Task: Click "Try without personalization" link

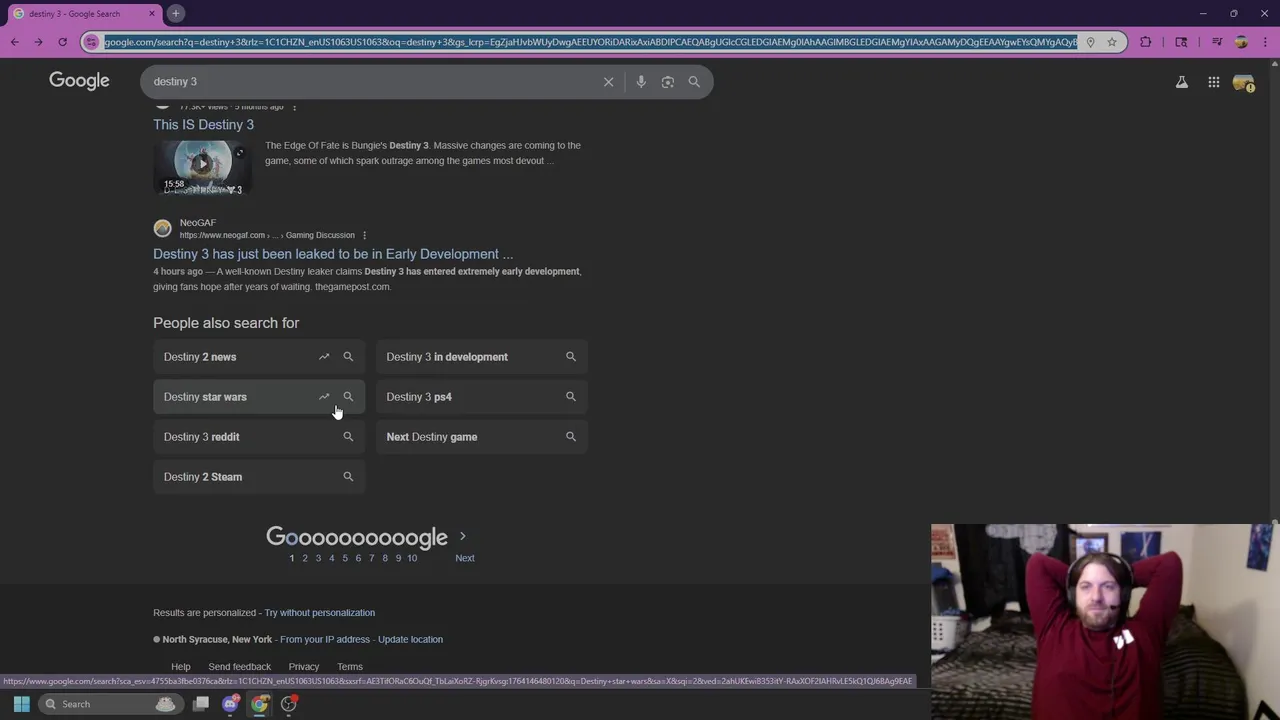Action: coord(320,613)
